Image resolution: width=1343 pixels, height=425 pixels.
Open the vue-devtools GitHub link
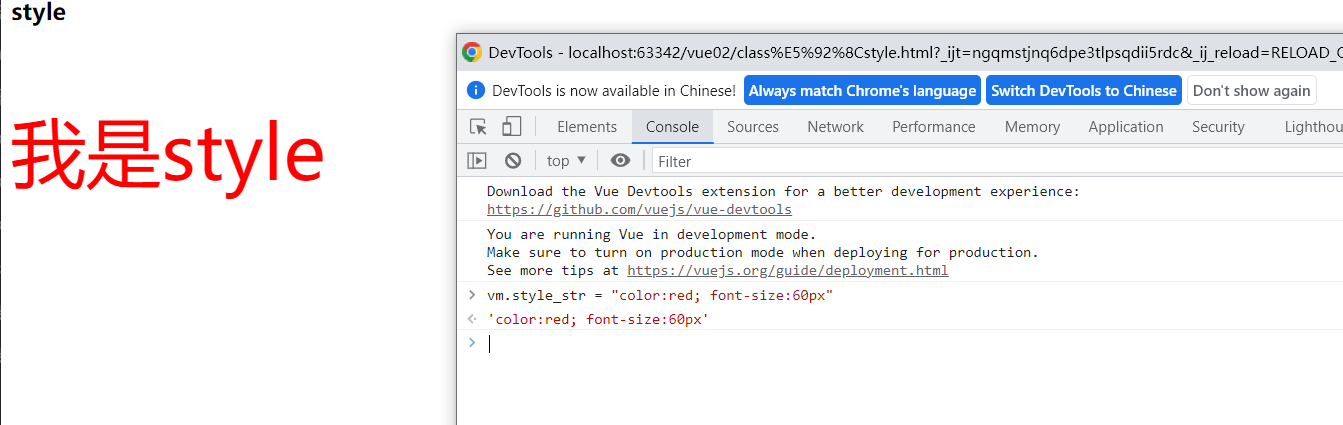[639, 210]
